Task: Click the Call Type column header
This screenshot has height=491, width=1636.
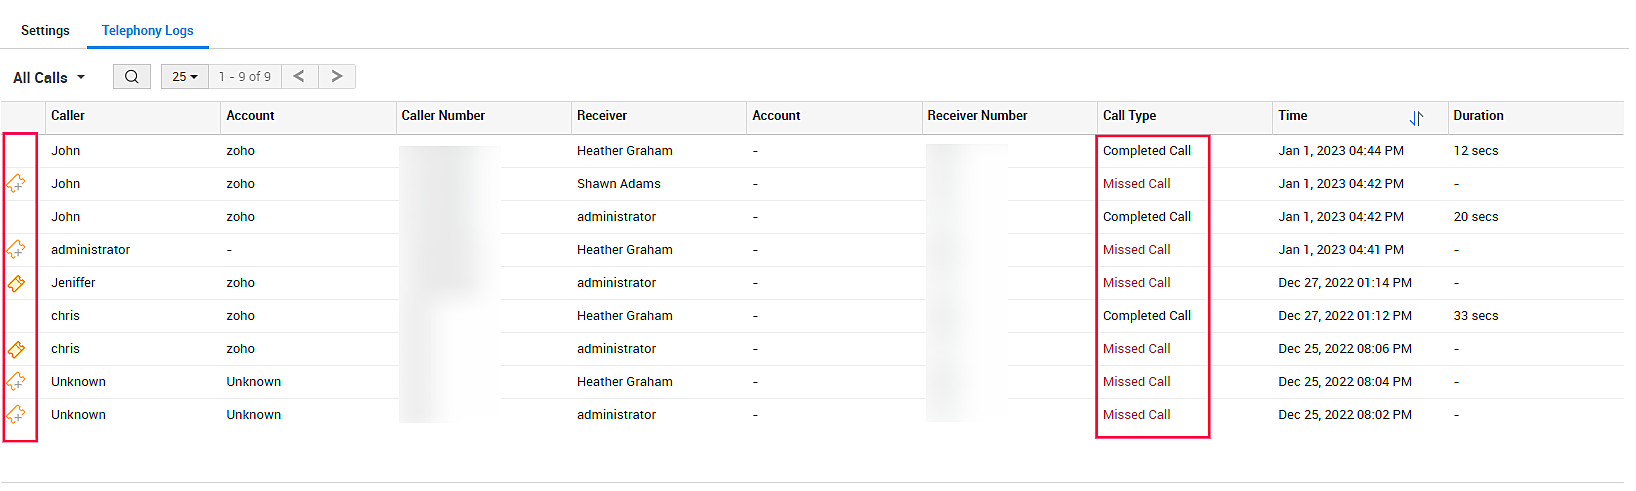Action: (x=1130, y=116)
